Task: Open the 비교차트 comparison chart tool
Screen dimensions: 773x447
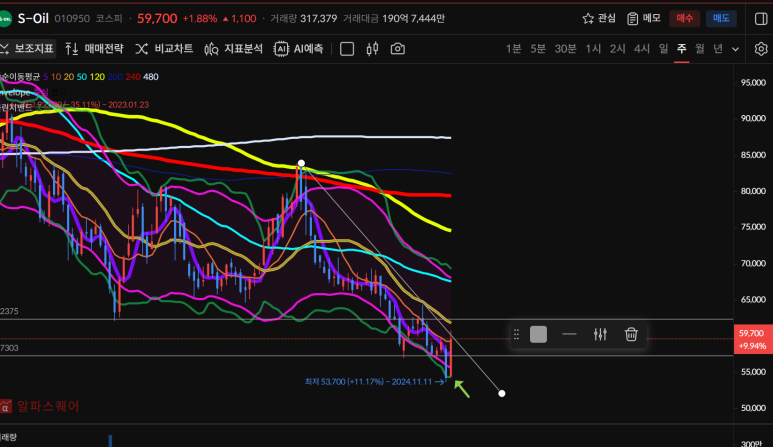Action: coord(164,49)
